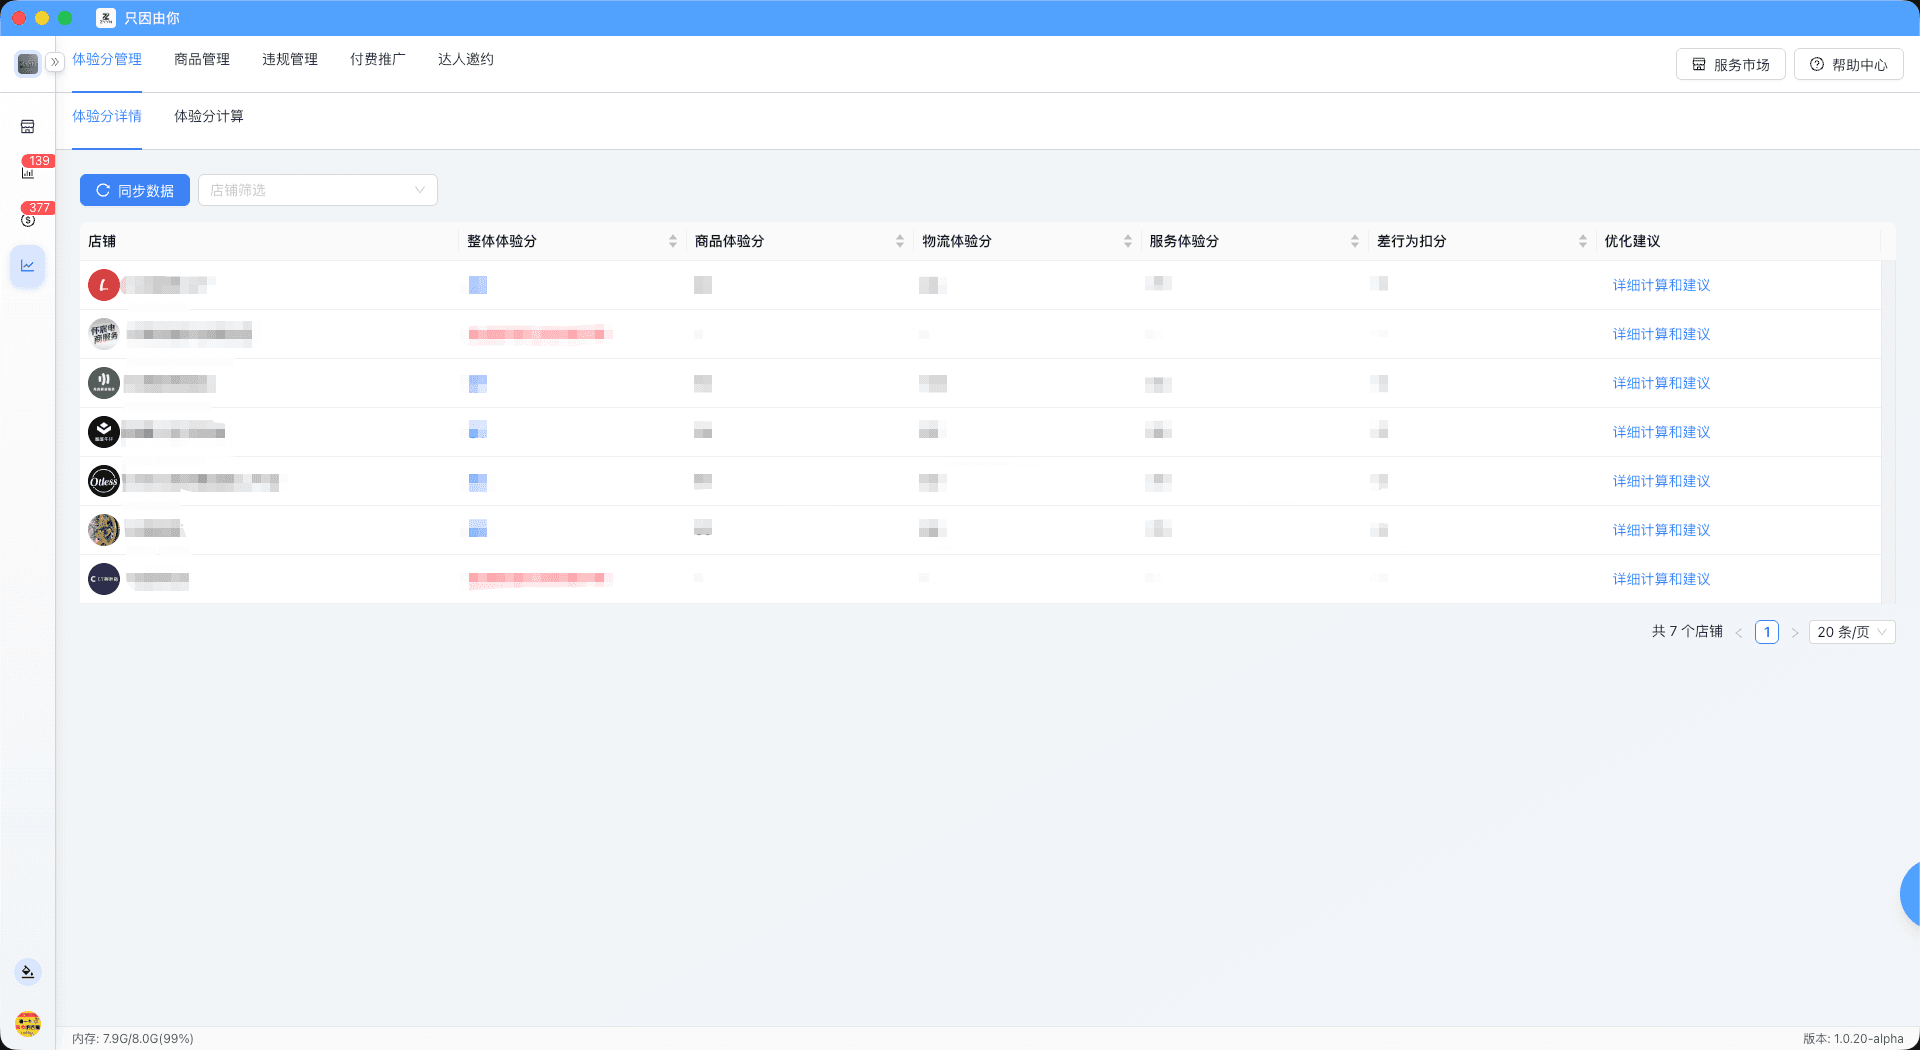1920x1050 pixels.
Task: Click the 内存 memory usage status text
Action: [x=133, y=1039]
